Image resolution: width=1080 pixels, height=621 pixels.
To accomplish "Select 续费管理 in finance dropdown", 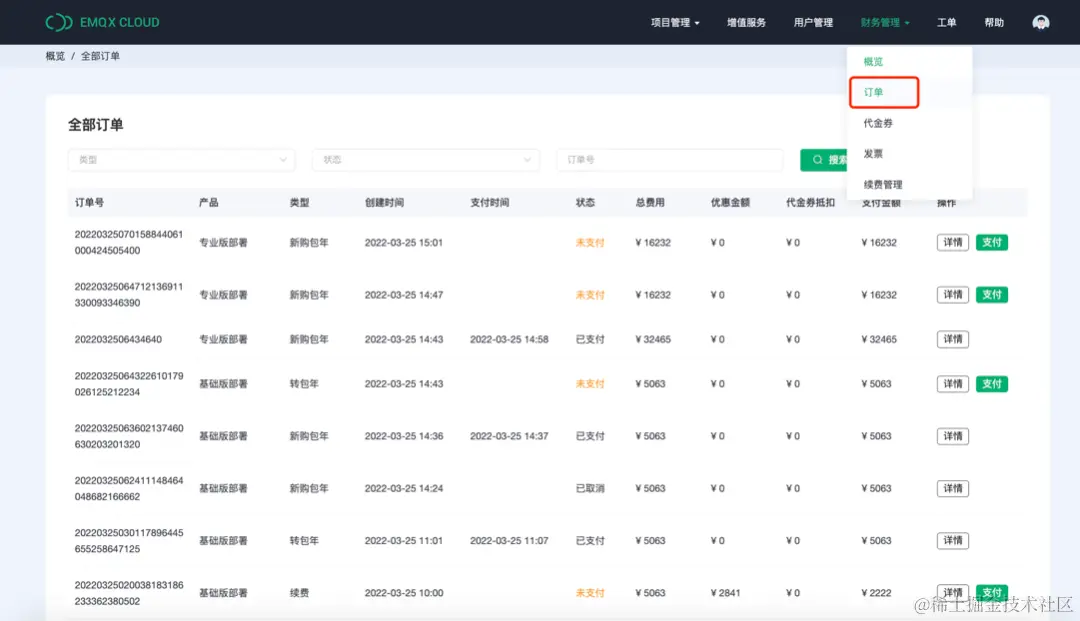I will pos(882,185).
